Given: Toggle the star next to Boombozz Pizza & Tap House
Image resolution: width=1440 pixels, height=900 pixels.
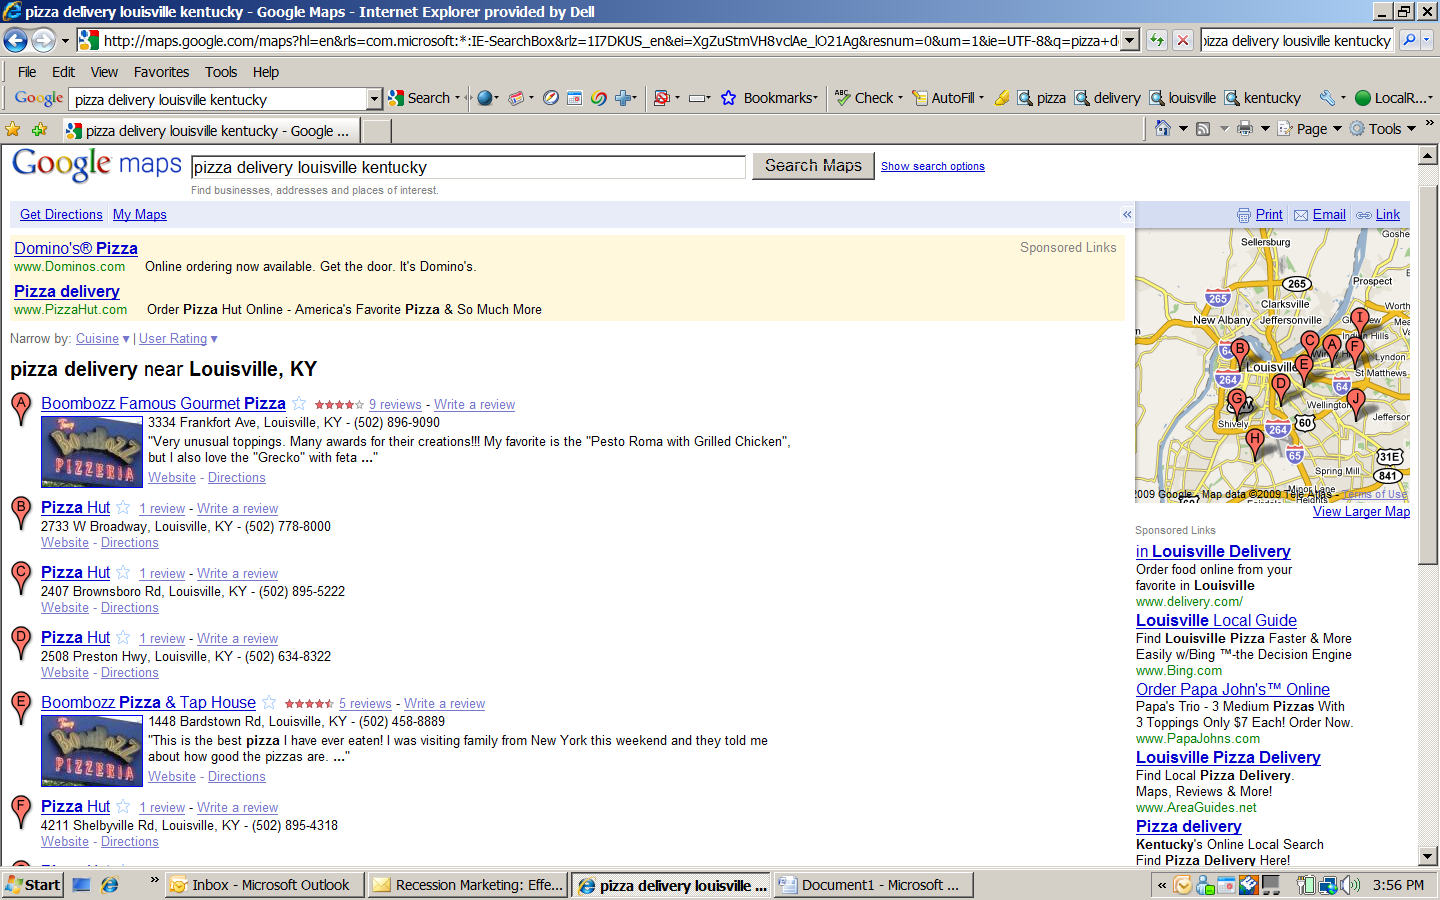Looking at the screenshot, I should click(269, 703).
